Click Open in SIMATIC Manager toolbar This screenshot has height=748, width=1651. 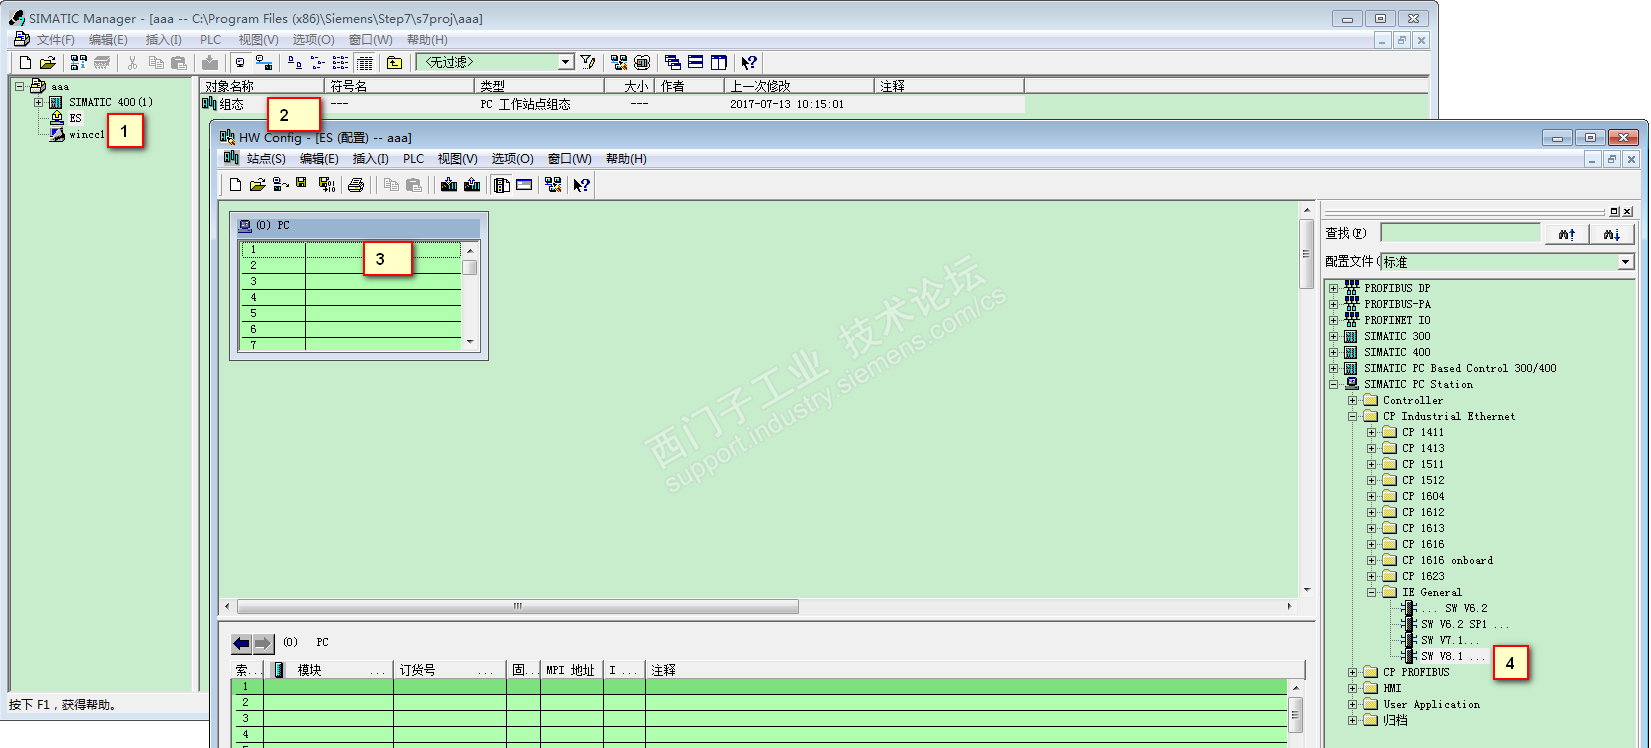pos(47,62)
